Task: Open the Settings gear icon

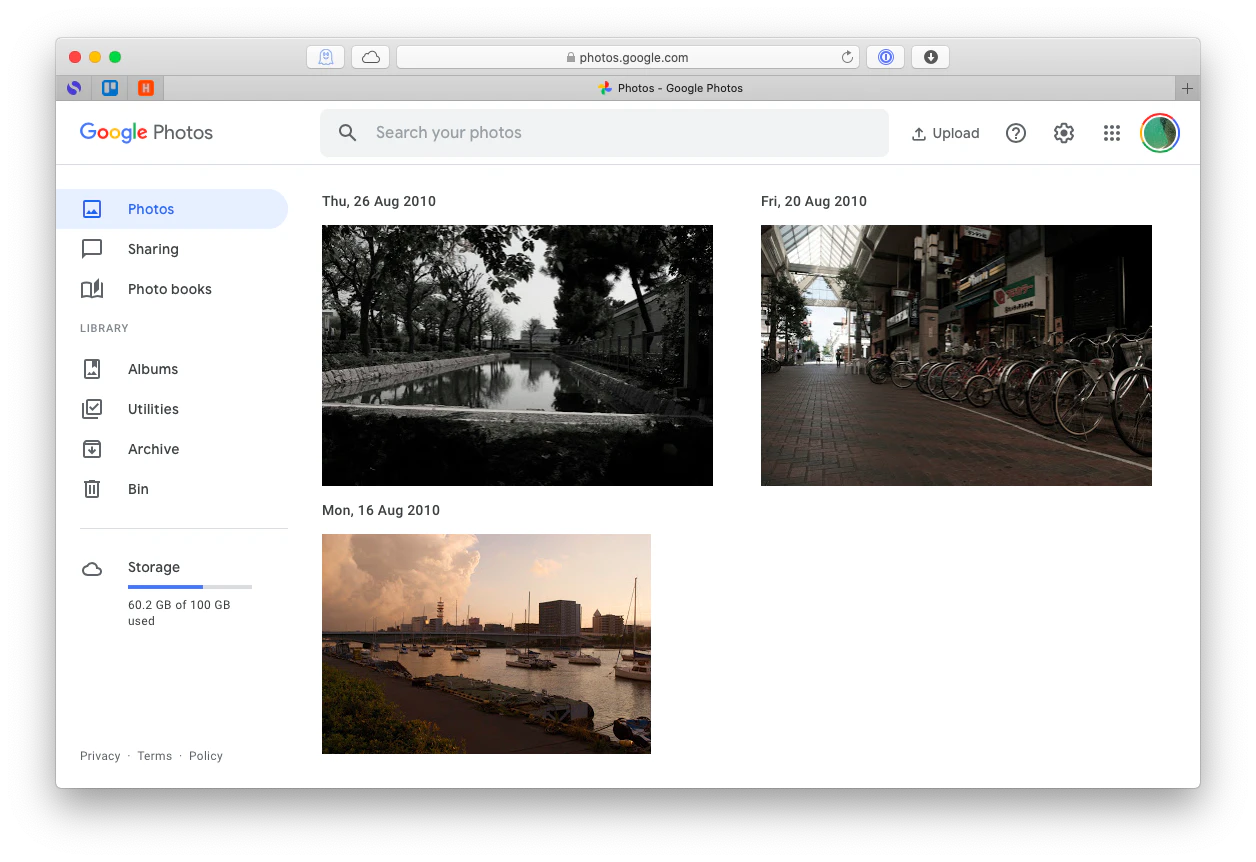Action: click(x=1063, y=133)
